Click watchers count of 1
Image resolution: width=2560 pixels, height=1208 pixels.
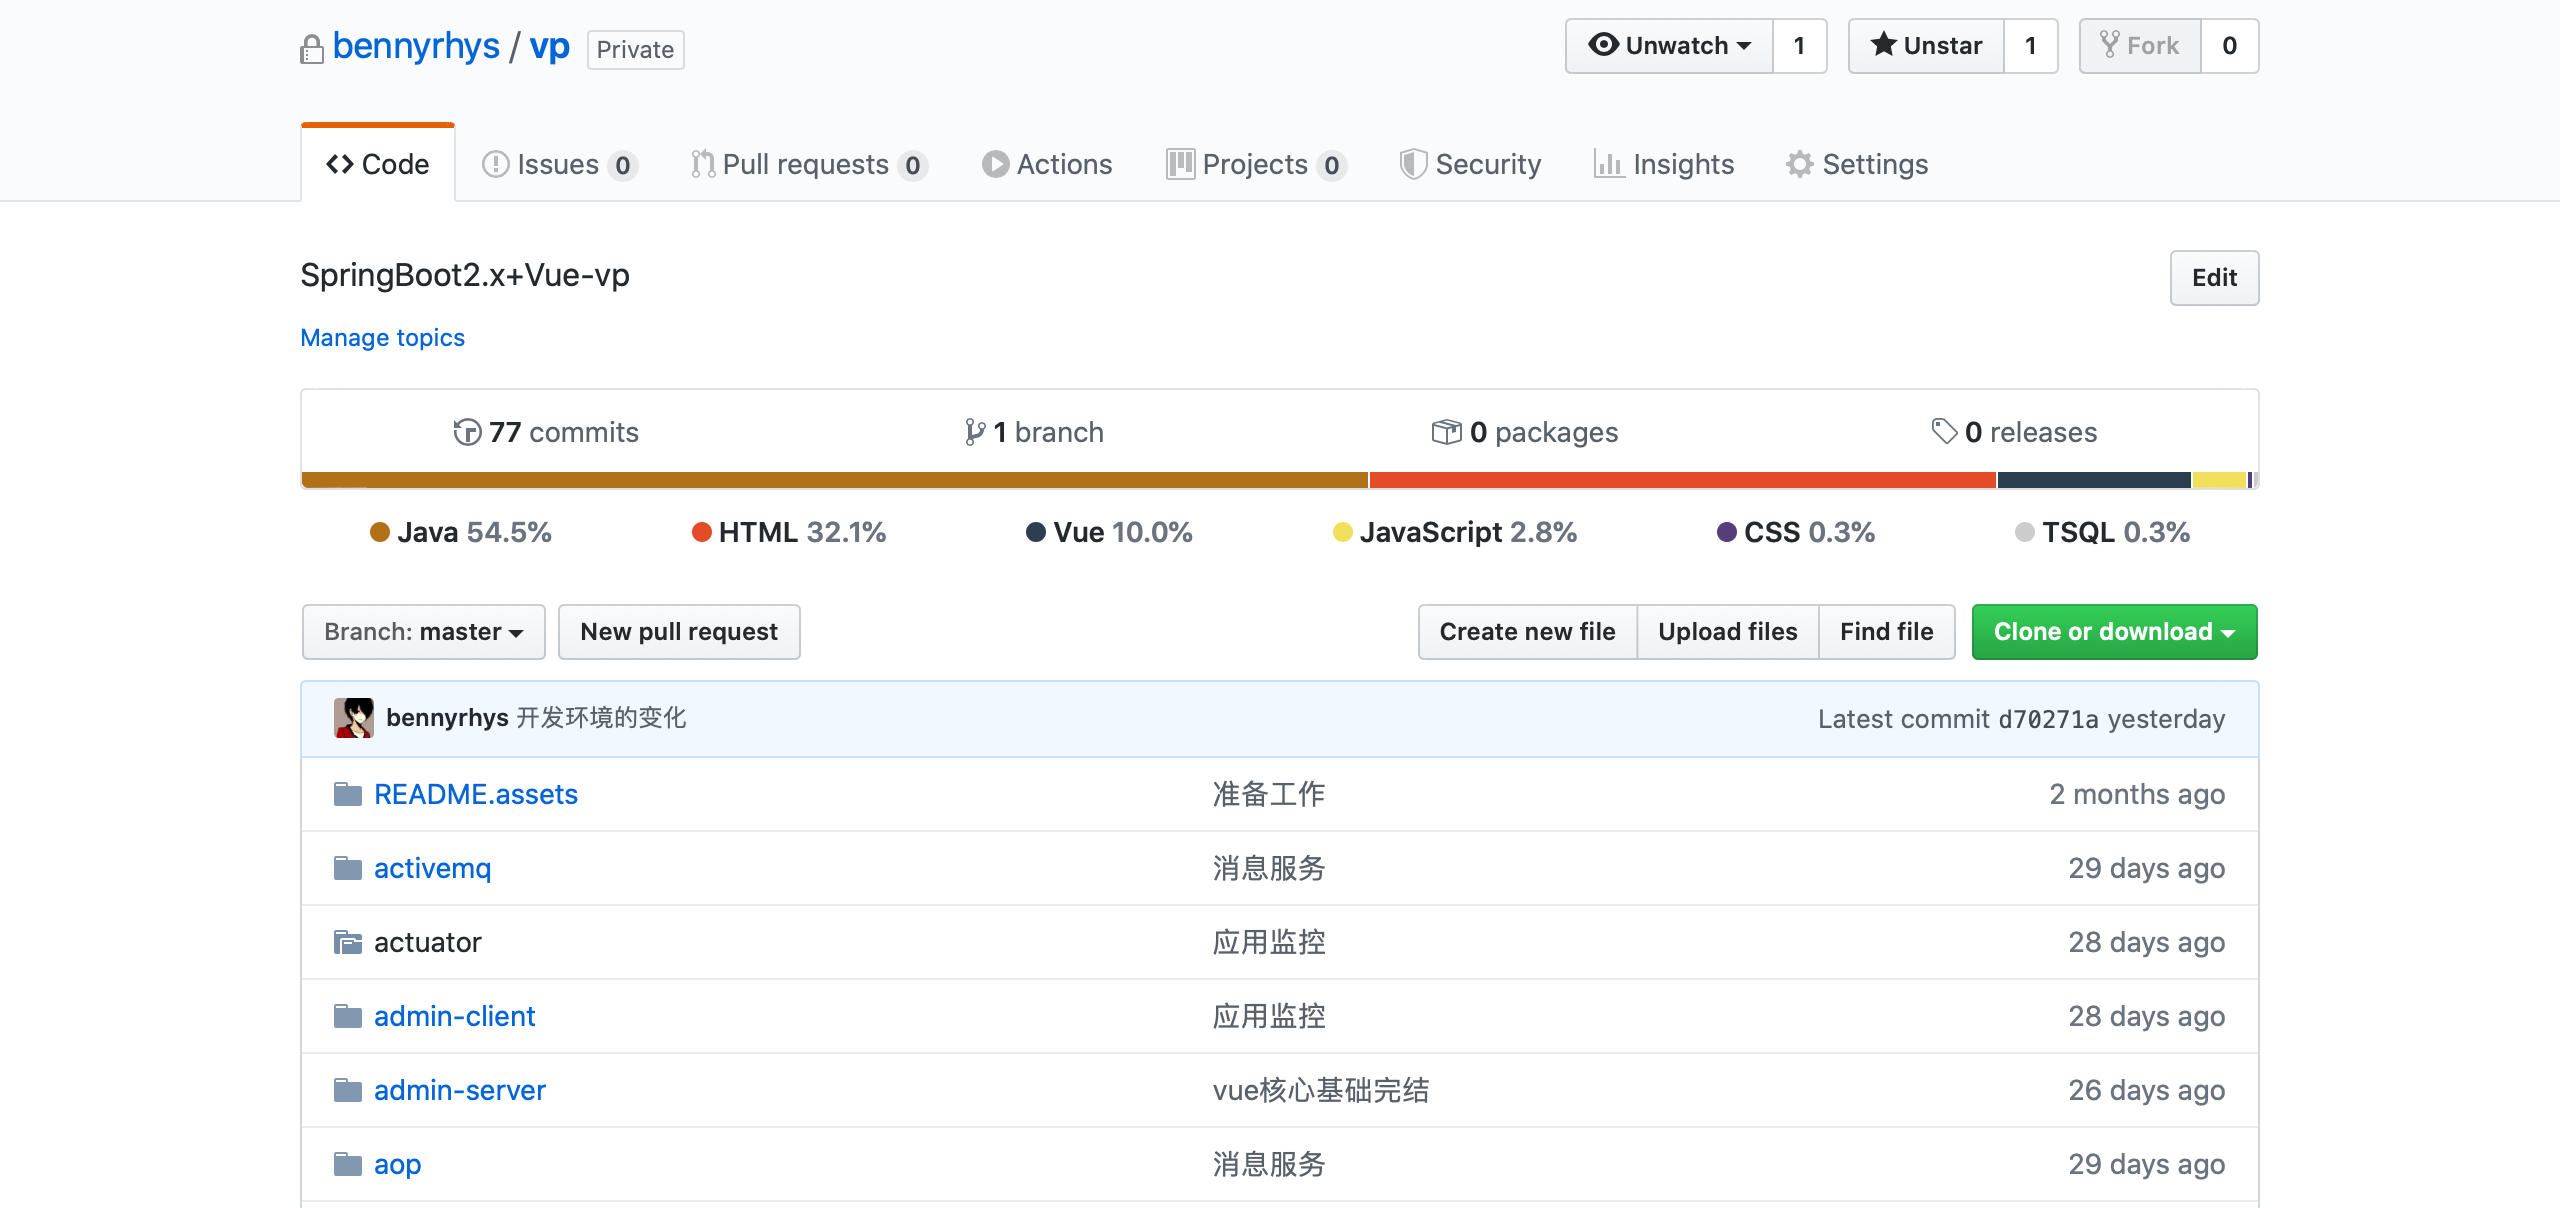coord(1800,46)
